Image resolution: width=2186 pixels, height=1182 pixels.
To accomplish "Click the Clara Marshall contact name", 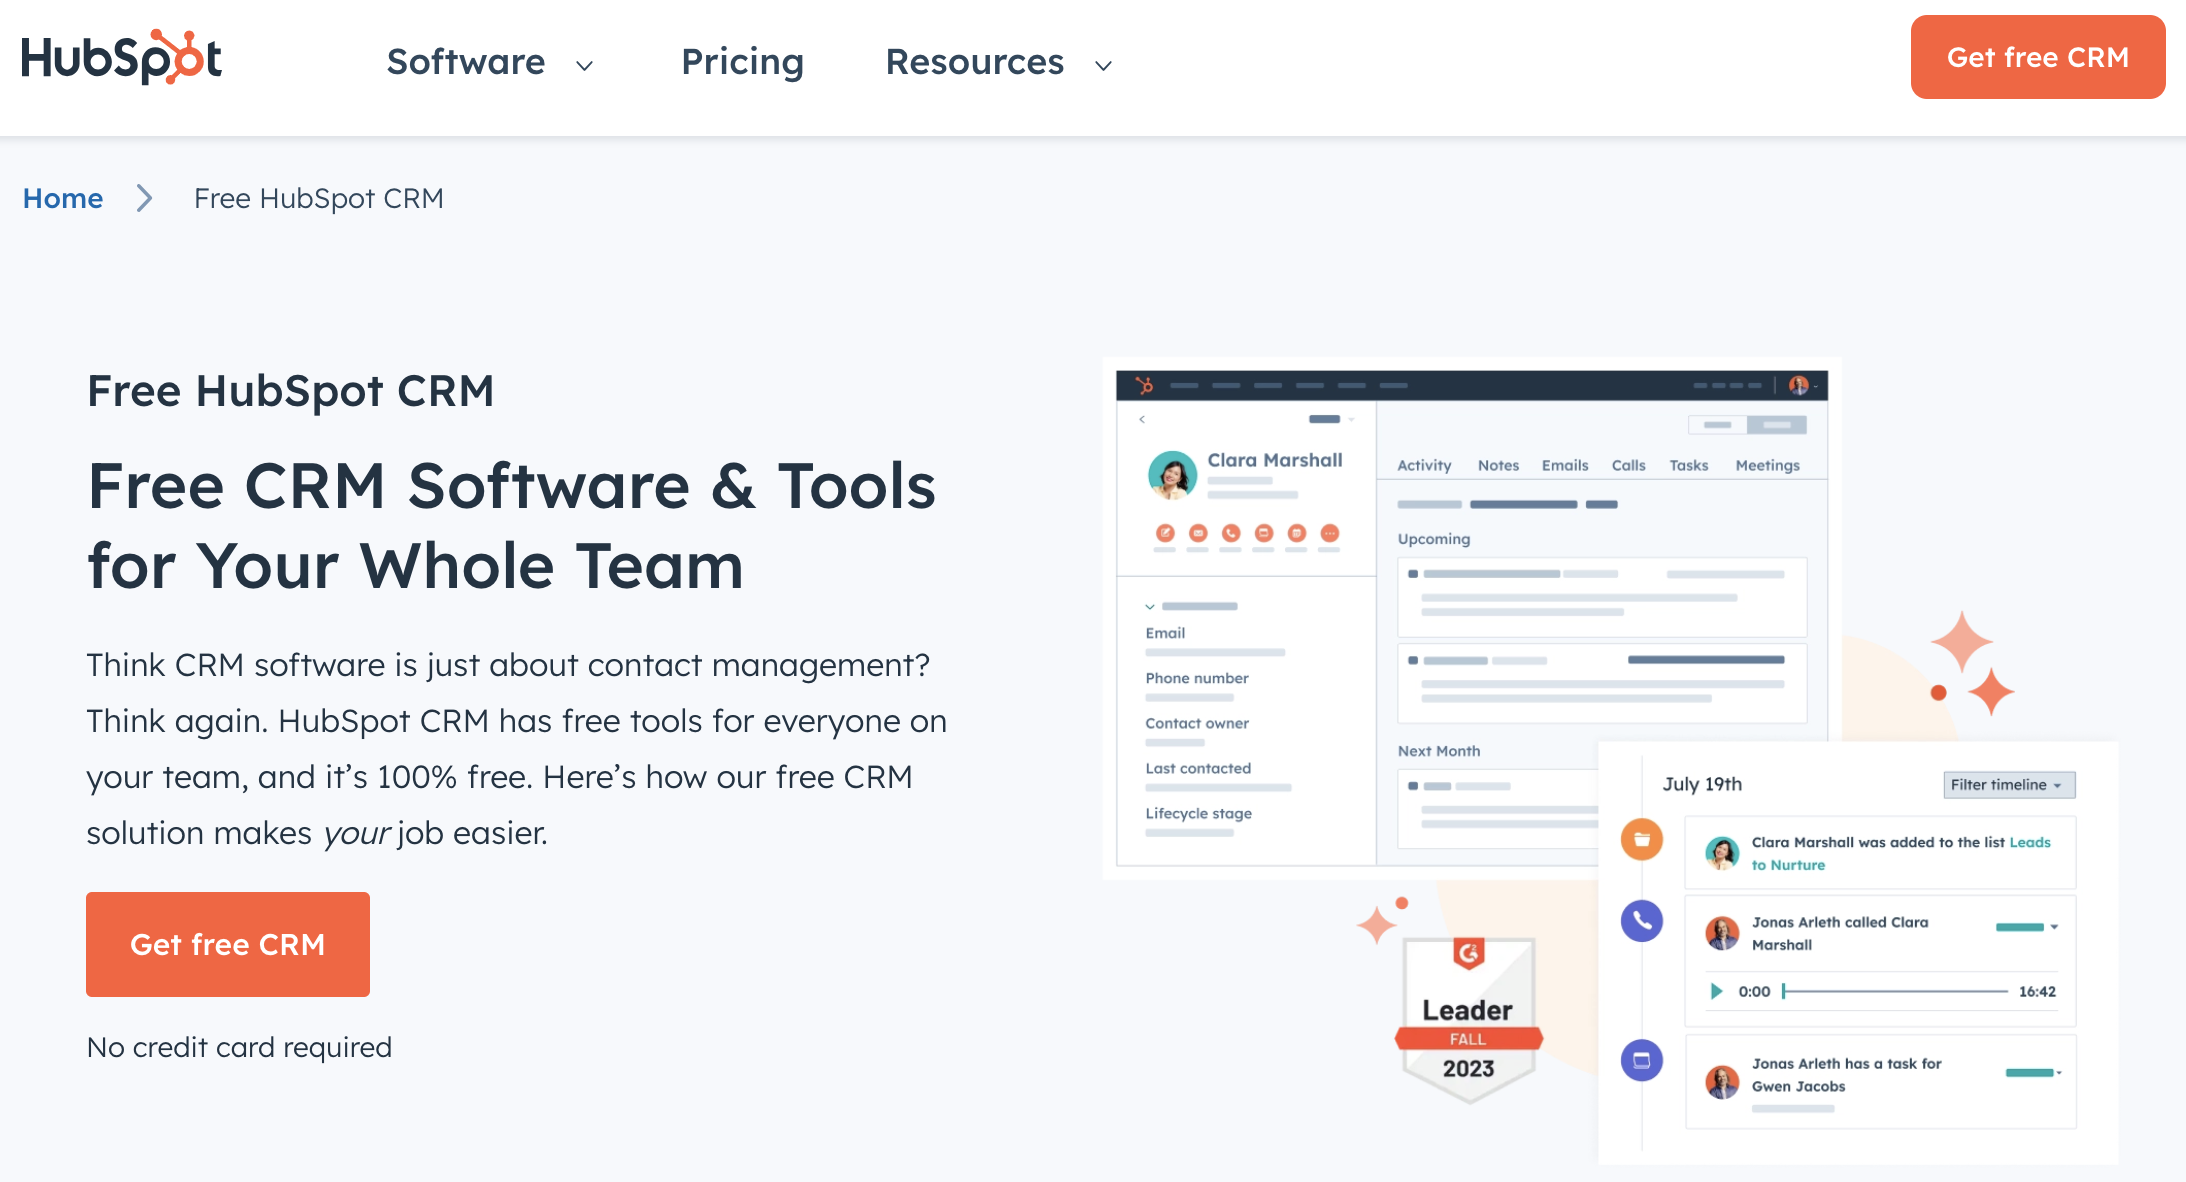I will (x=1274, y=460).
